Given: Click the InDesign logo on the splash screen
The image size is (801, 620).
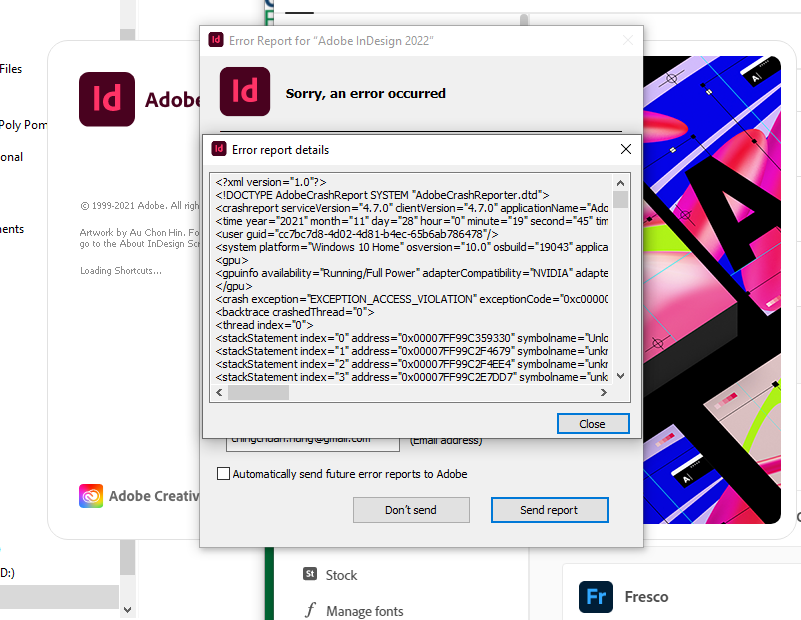Looking at the screenshot, I should (107, 99).
